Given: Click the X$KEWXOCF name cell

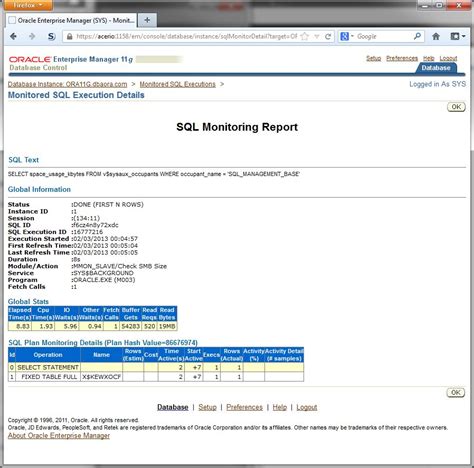Looking at the screenshot, I should pos(101,377).
